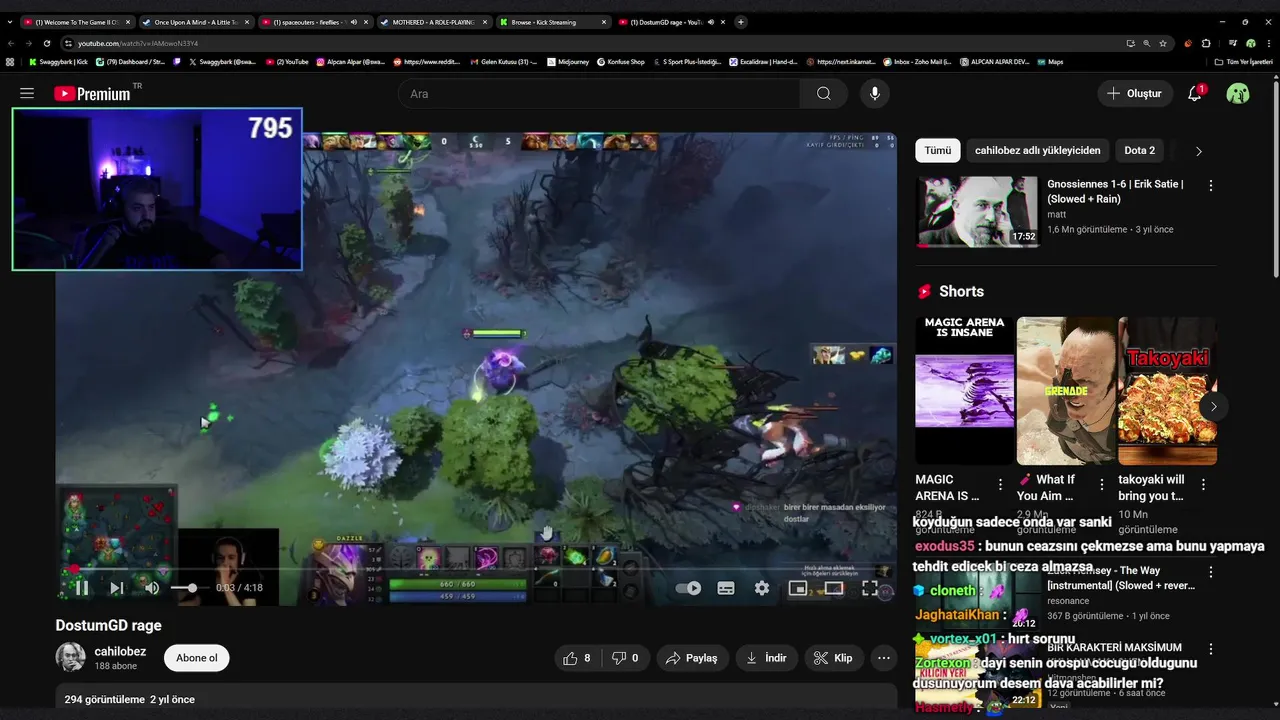Open the browser apps grid icon
Image resolution: width=1280 pixels, height=720 pixels.
(10, 62)
